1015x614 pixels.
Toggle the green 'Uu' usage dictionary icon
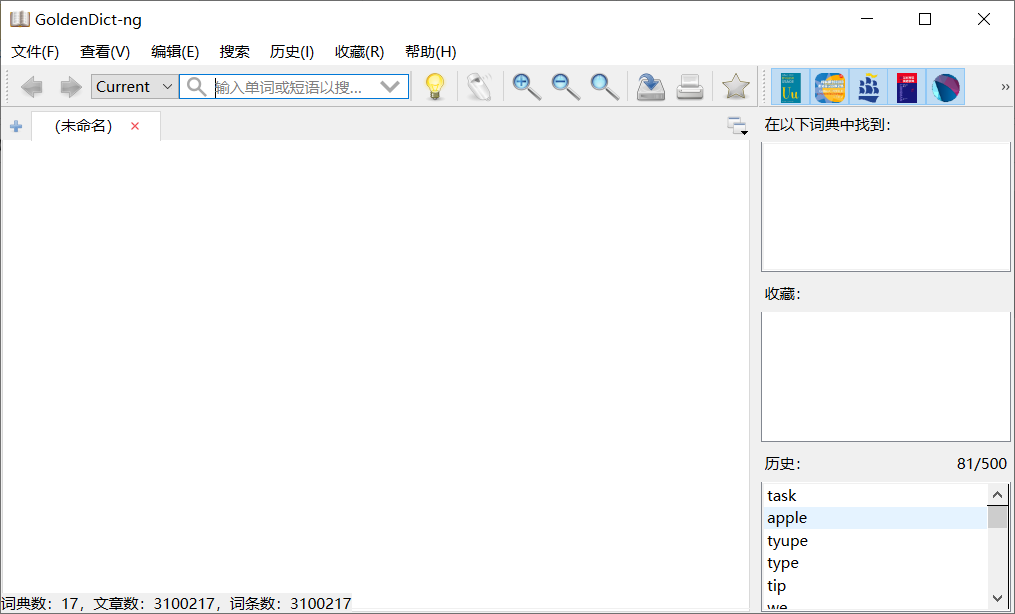pos(790,87)
